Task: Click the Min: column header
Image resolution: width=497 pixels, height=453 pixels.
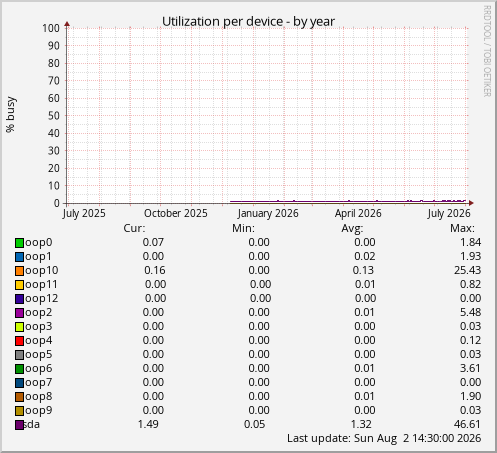Action: click(x=243, y=228)
